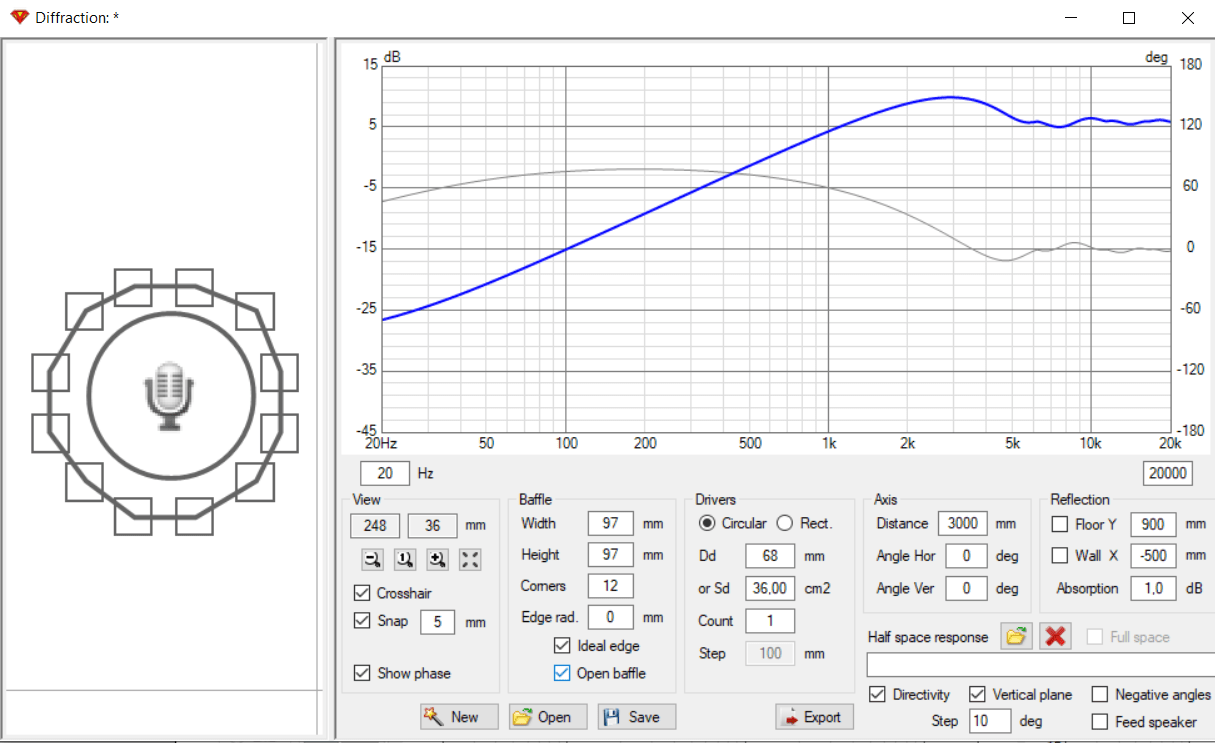Zoom out the baffle view
The width and height of the screenshot is (1215, 743).
click(373, 560)
